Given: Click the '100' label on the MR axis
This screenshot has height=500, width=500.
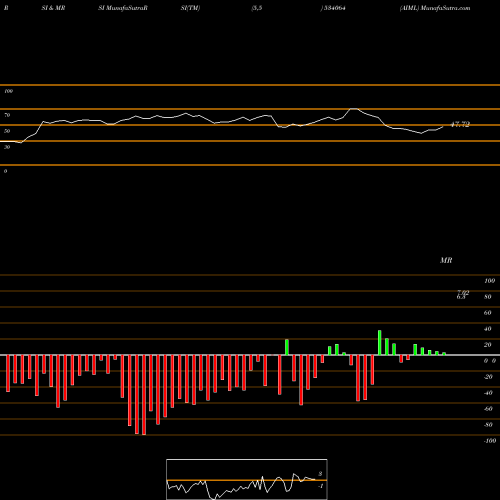Looking at the screenshot, I should pyautogui.click(x=489, y=281).
